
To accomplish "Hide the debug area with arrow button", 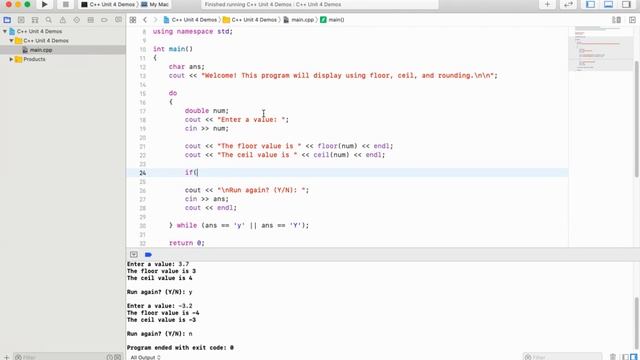I will [133, 254].
